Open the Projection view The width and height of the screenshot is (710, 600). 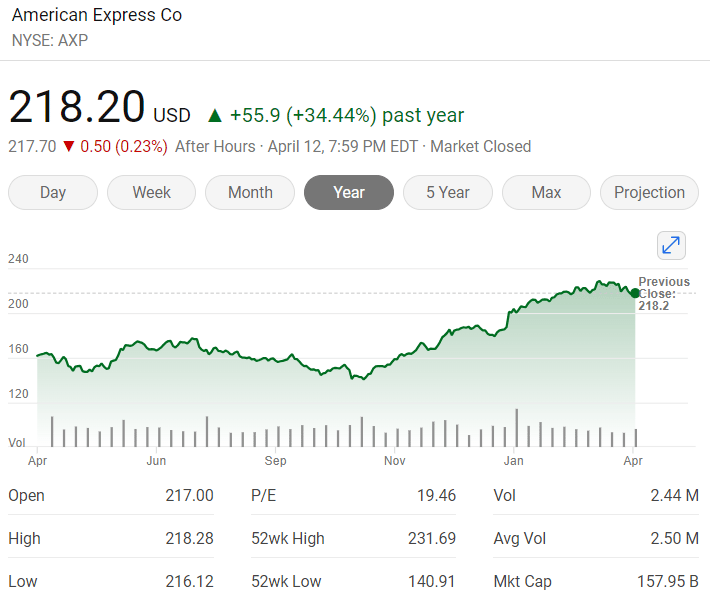click(649, 192)
